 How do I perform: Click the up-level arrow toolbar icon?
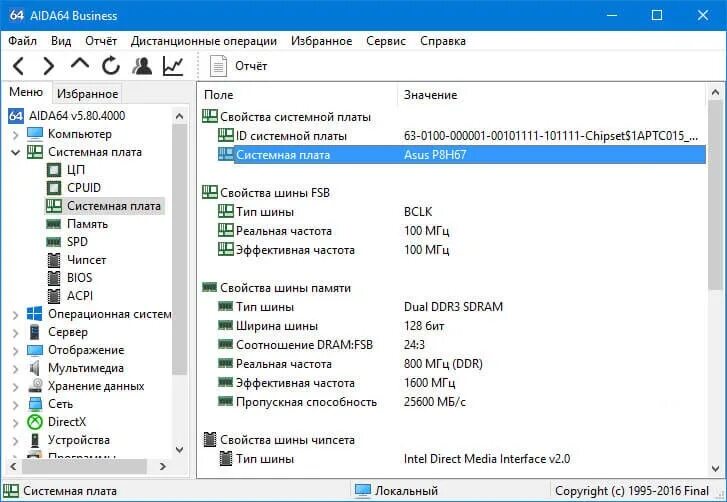click(x=80, y=64)
